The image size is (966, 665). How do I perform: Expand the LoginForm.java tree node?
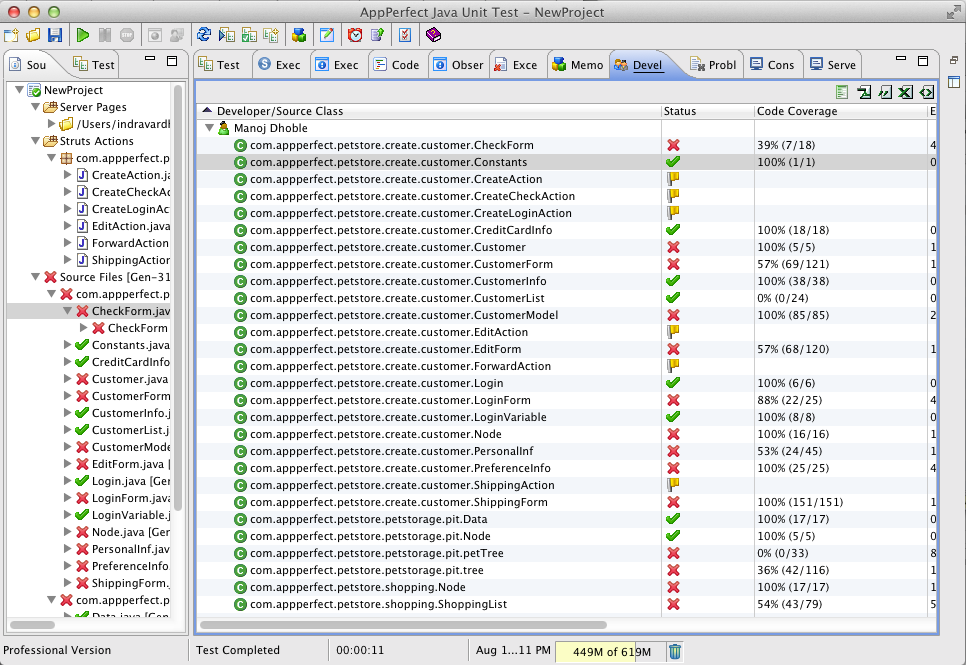(x=68, y=498)
